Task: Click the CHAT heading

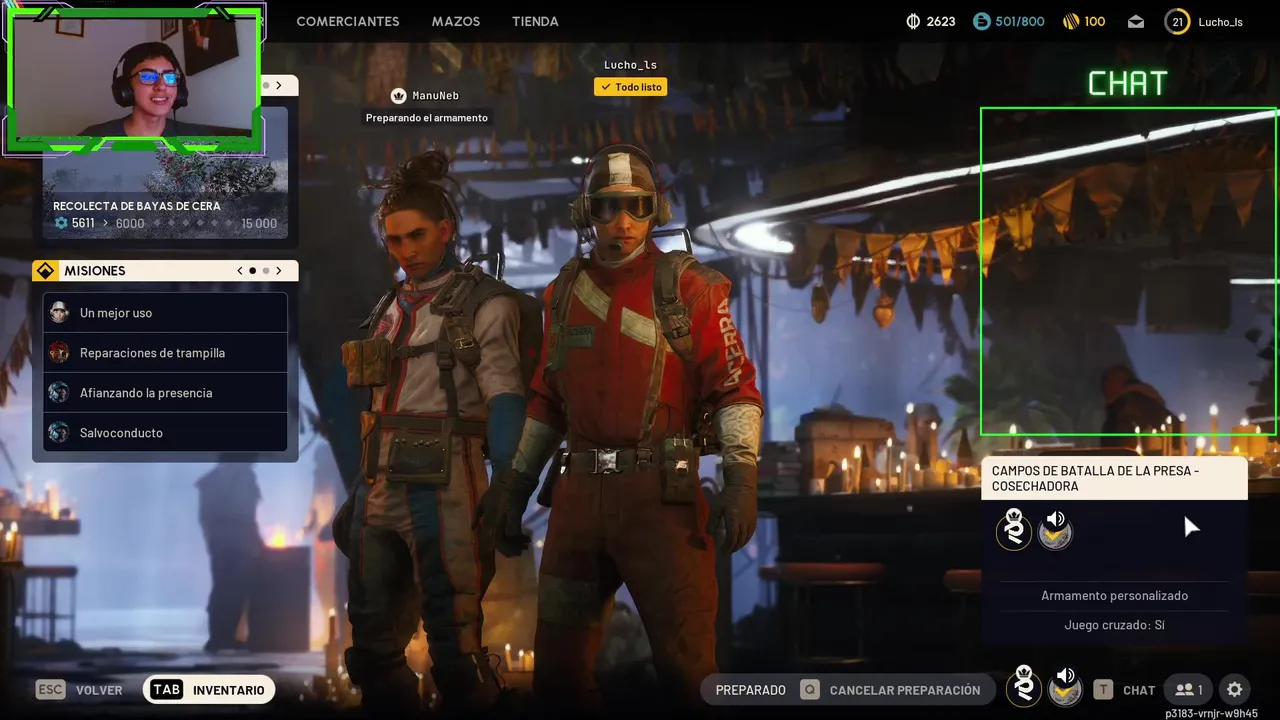Action: coord(1128,84)
